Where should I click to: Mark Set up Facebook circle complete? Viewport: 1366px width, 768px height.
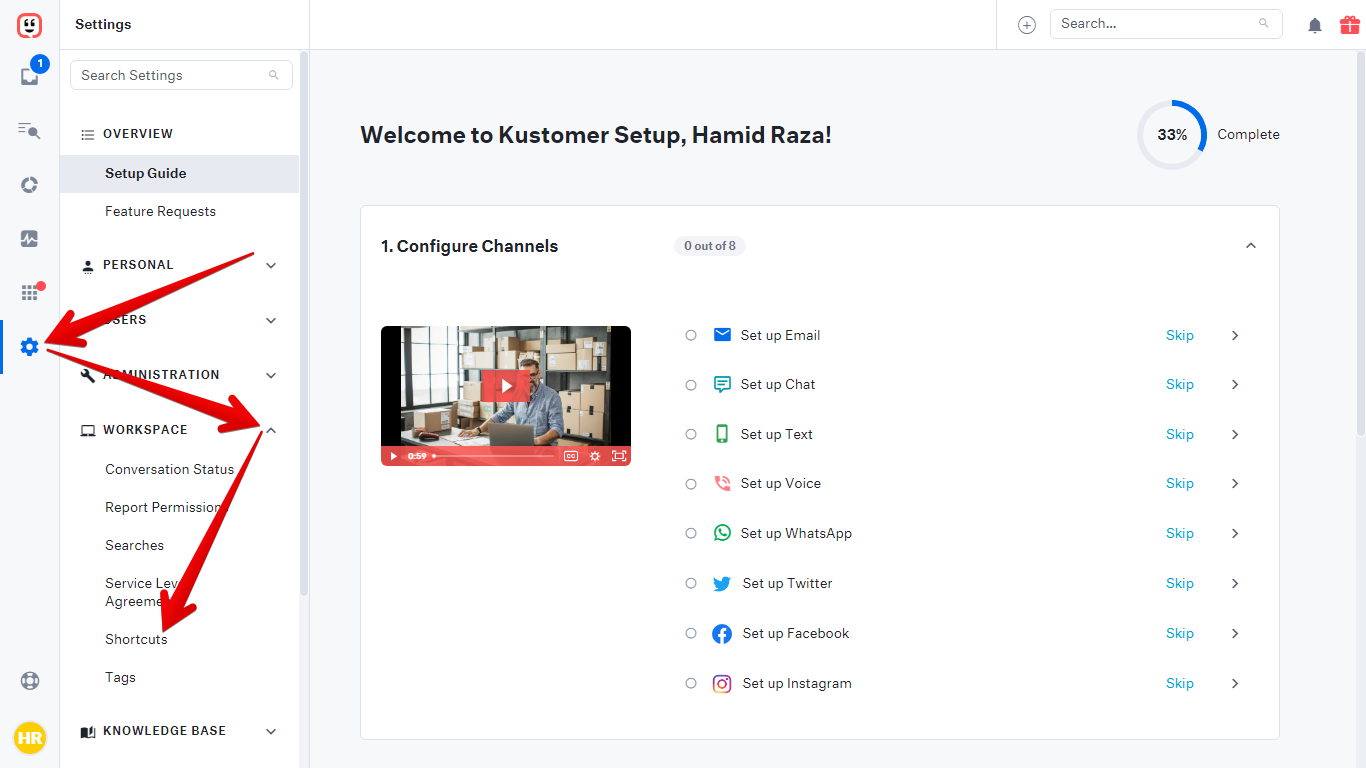(691, 633)
